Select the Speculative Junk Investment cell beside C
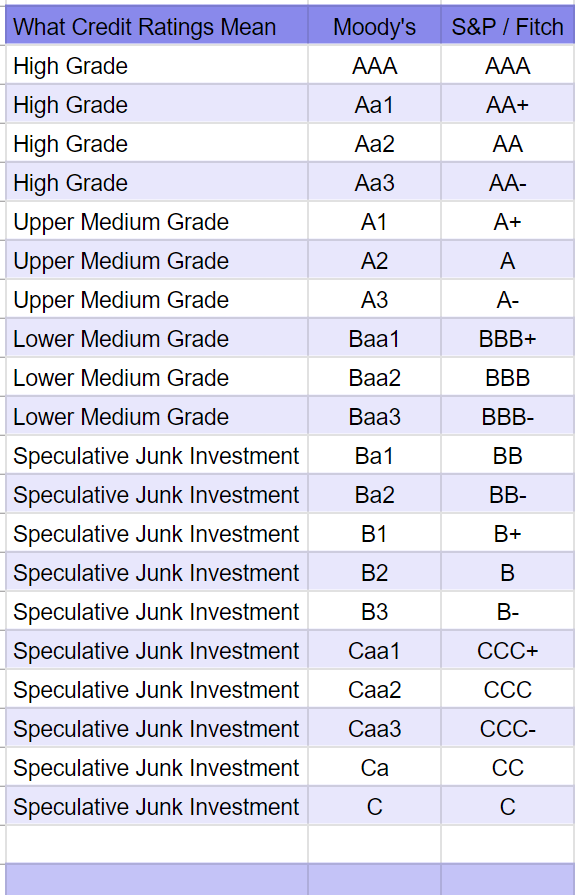Screen dimensions: 575x895 [x=156, y=807]
